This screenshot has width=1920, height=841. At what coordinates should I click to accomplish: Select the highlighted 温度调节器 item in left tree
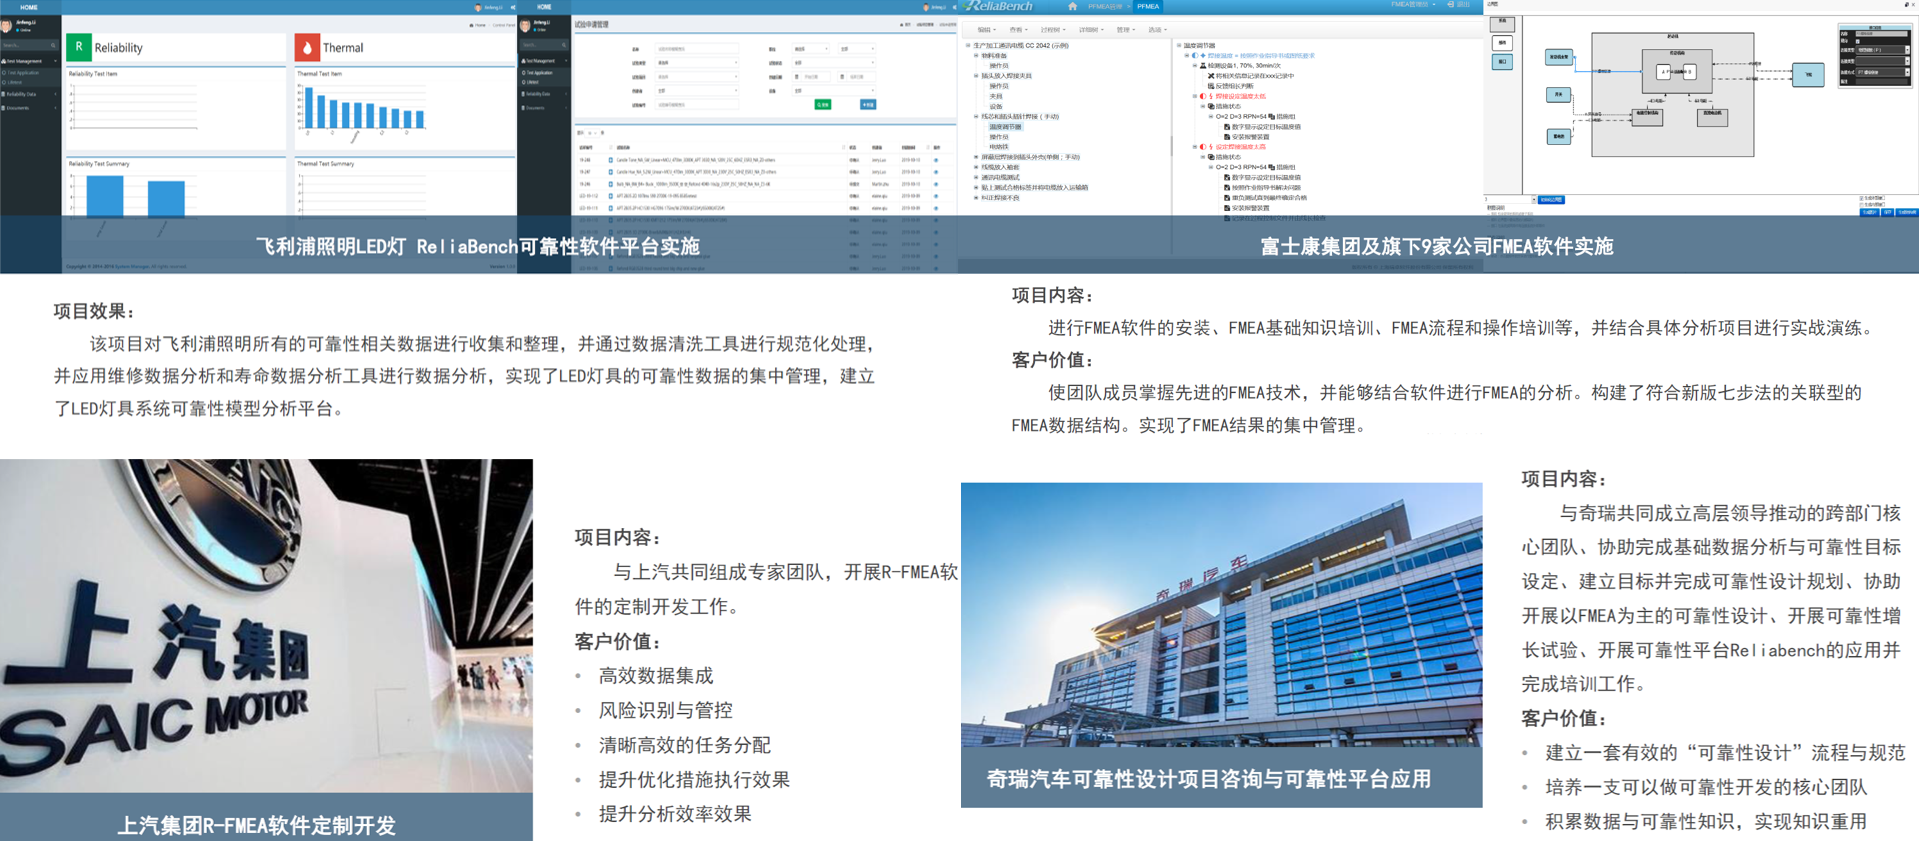1005,127
